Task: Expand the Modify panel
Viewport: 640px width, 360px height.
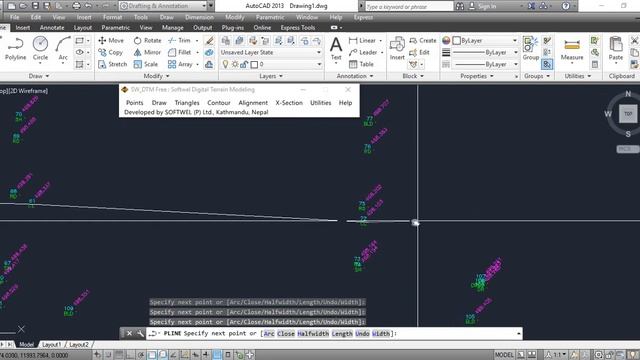Action: click(156, 76)
